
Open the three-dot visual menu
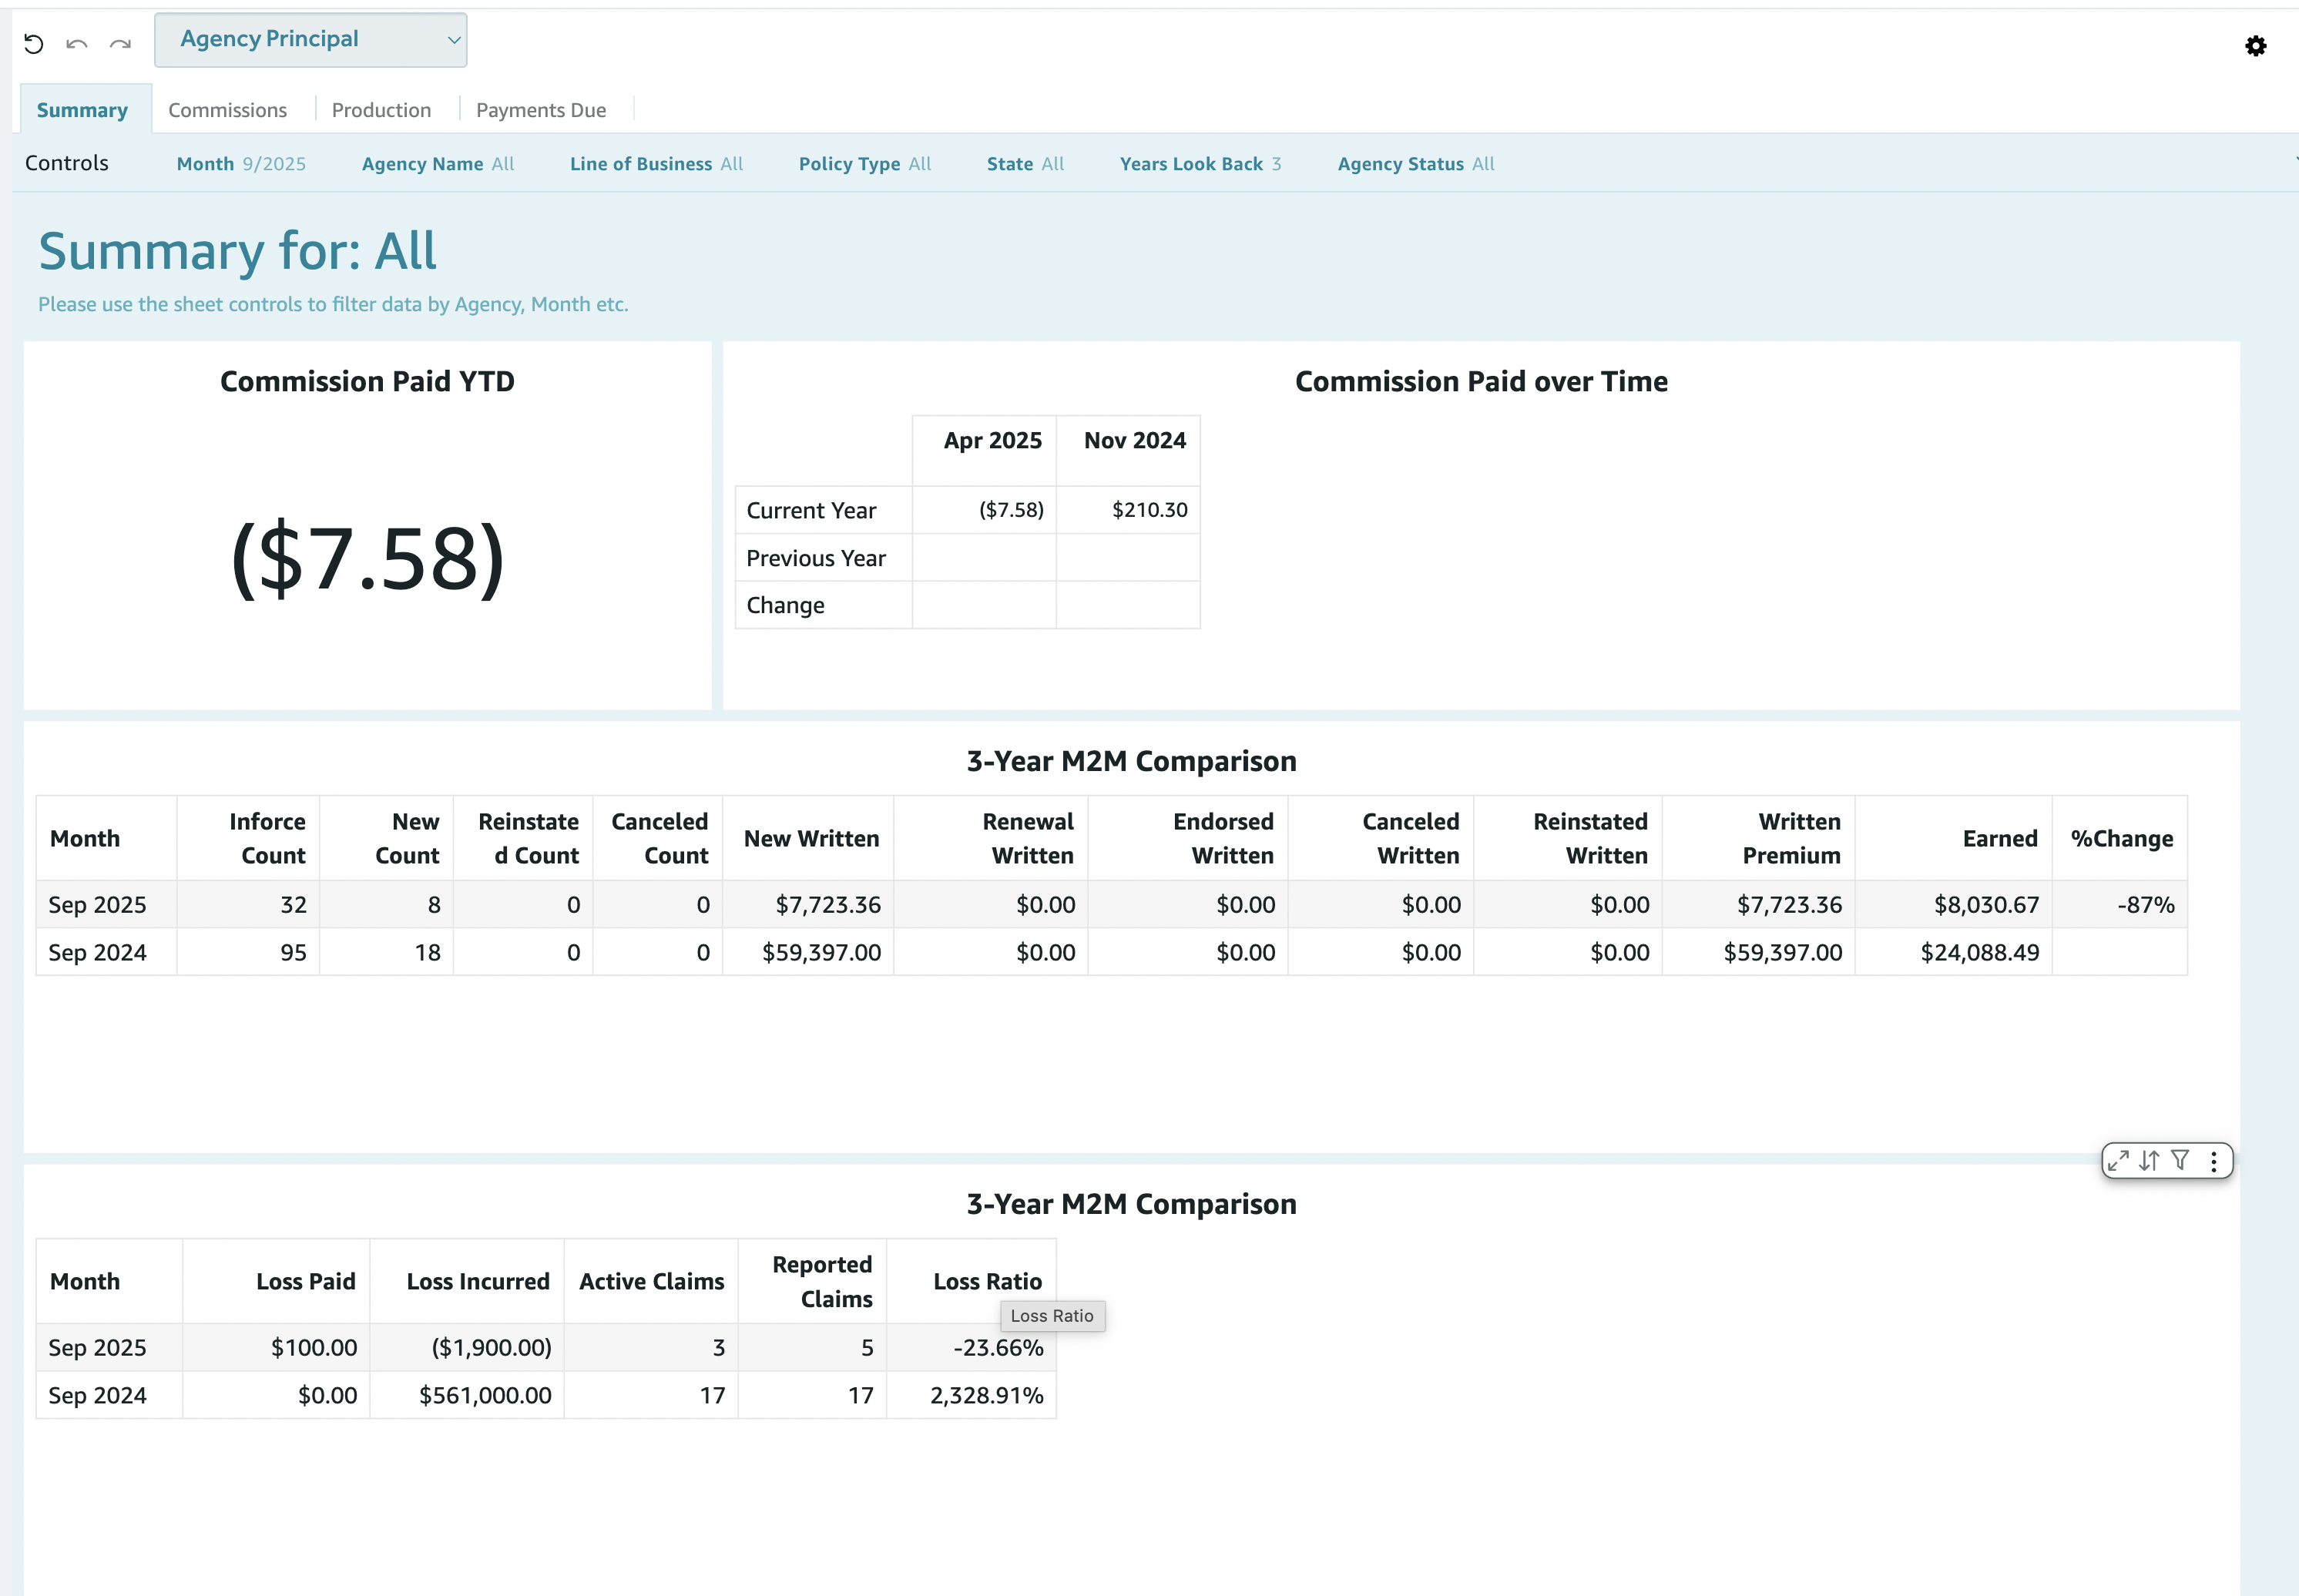[x=2214, y=1161]
